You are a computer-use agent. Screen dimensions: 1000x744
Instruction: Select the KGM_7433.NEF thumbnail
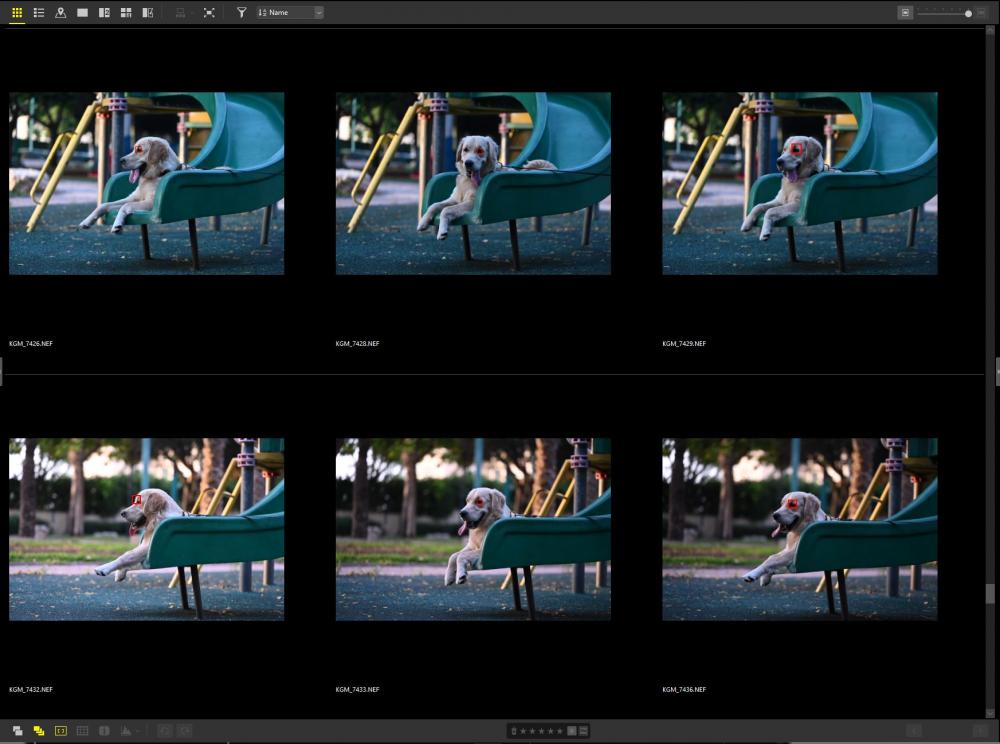tap(473, 529)
